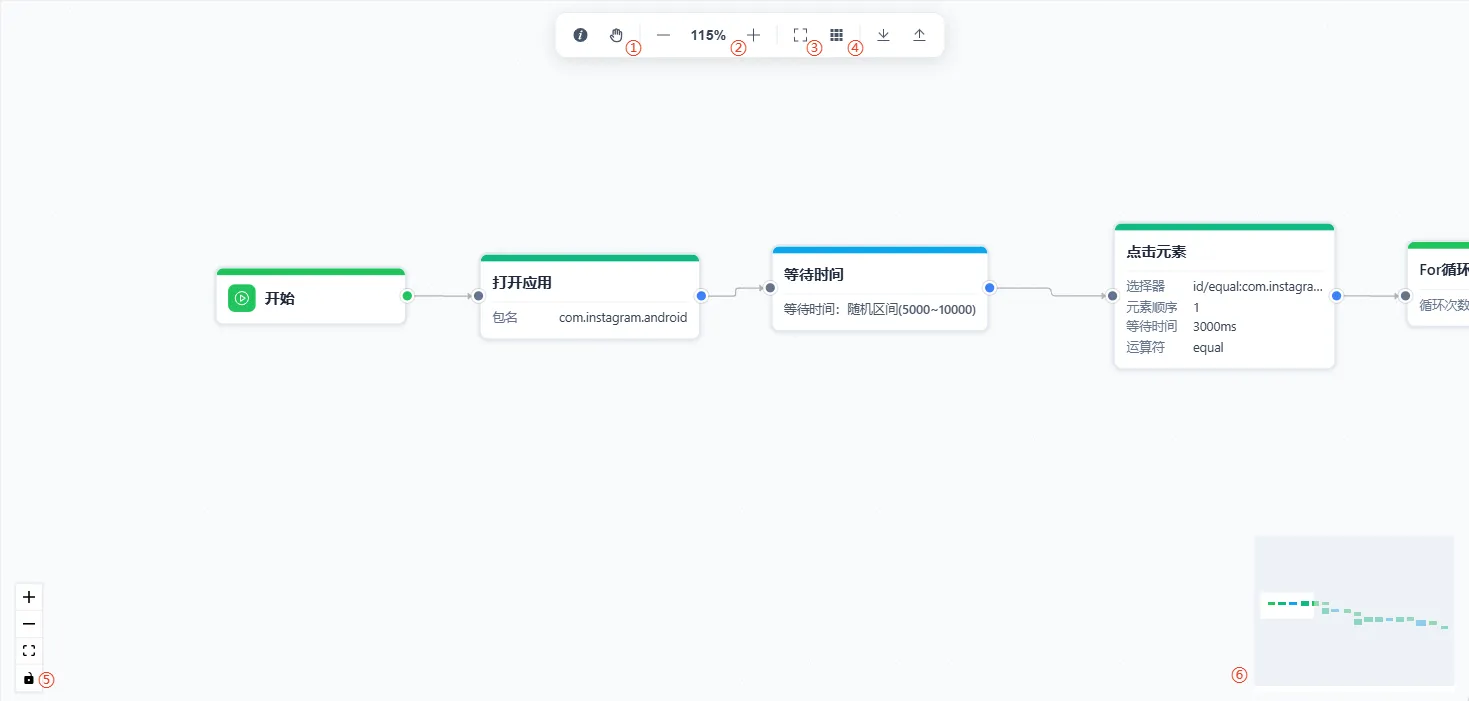Viewport: 1469px width, 701px height.
Task: Zoom out using the bottom-left minus button
Action: coord(29,624)
